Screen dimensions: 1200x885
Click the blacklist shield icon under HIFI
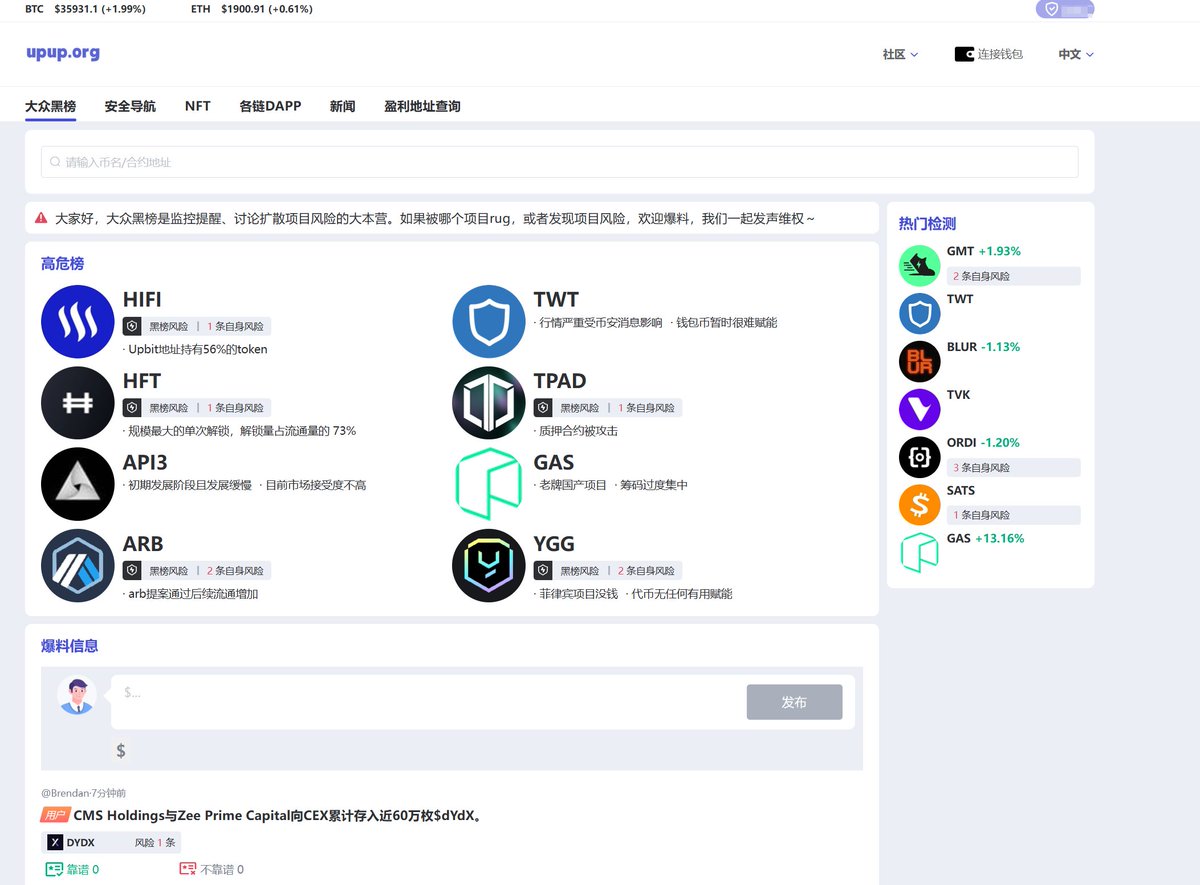(x=131, y=326)
